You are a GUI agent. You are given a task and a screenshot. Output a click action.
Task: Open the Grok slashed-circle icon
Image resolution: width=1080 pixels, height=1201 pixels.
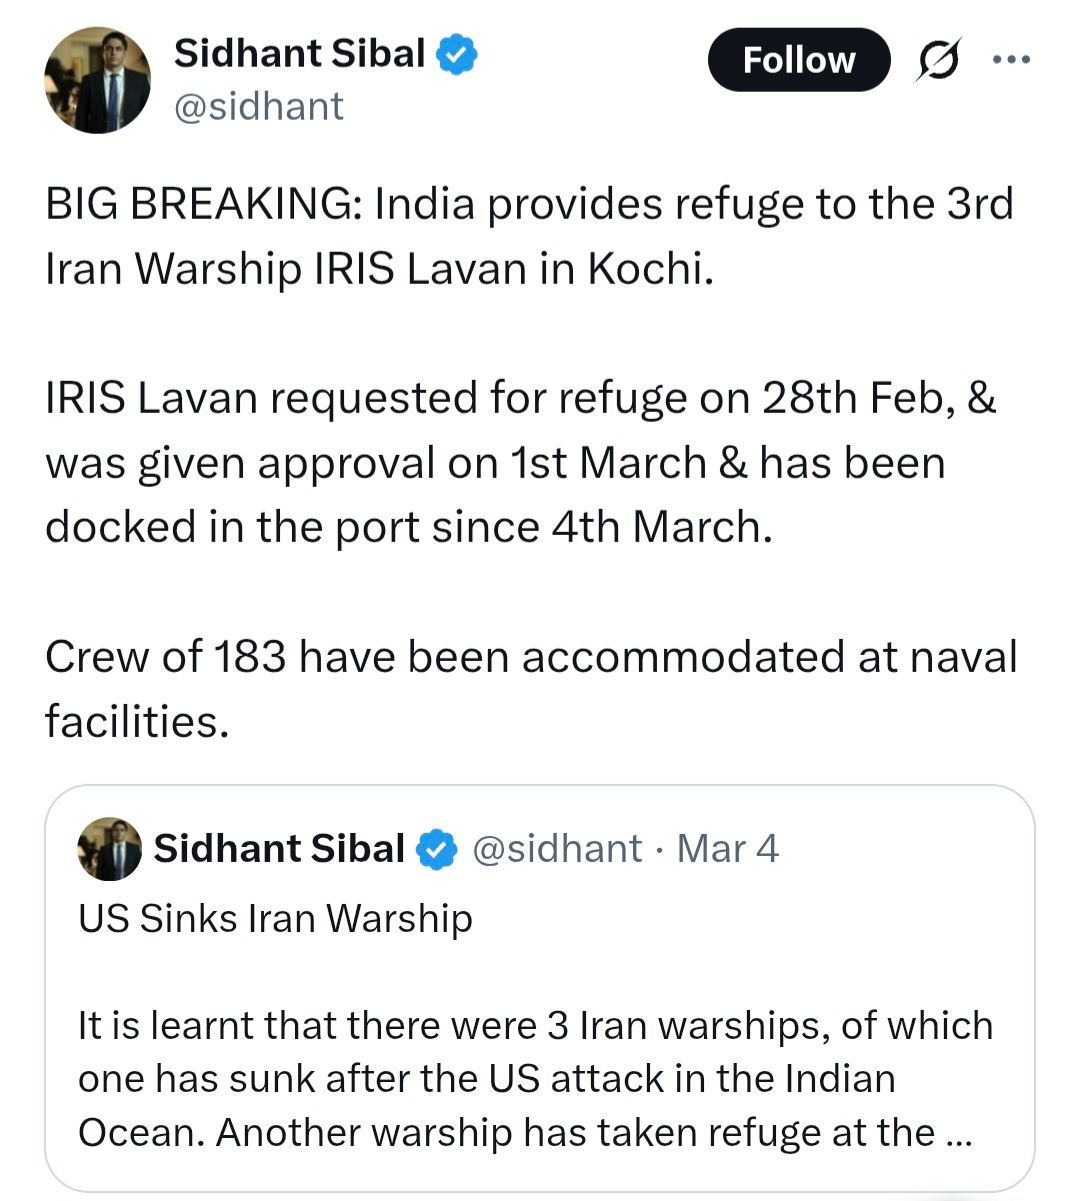[x=940, y=60]
